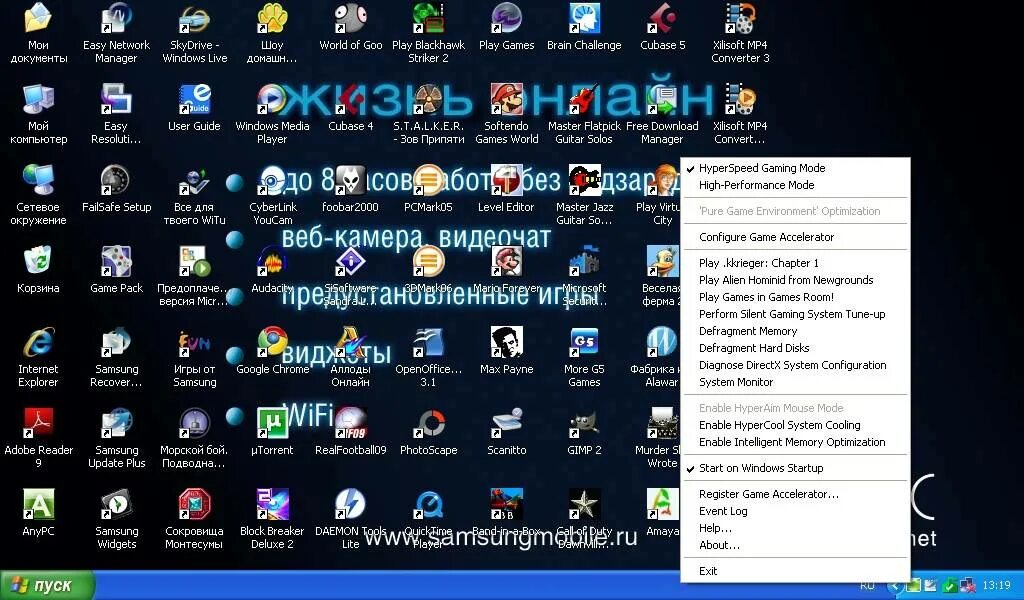Select the FailSafe Setup icon

coord(116,181)
